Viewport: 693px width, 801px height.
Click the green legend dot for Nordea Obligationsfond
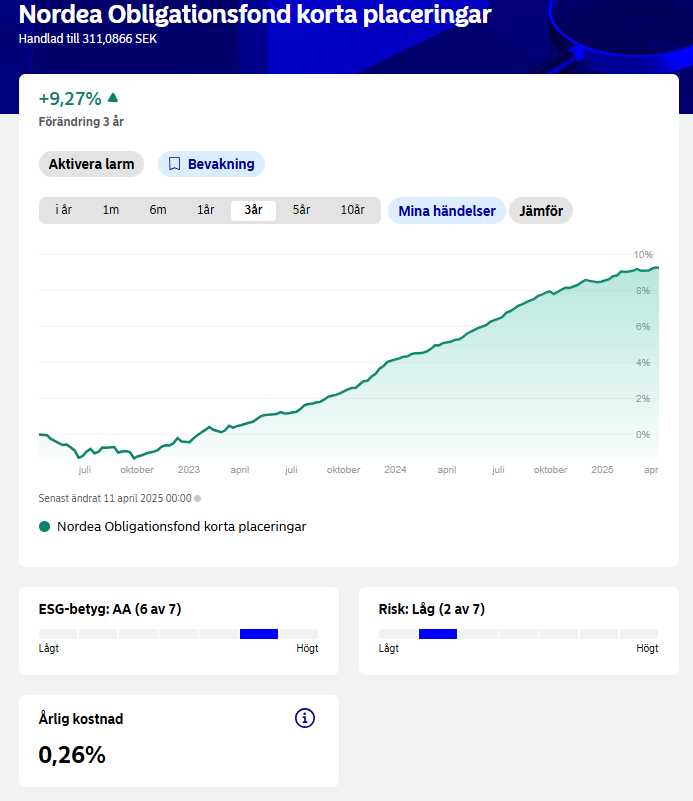coord(44,527)
